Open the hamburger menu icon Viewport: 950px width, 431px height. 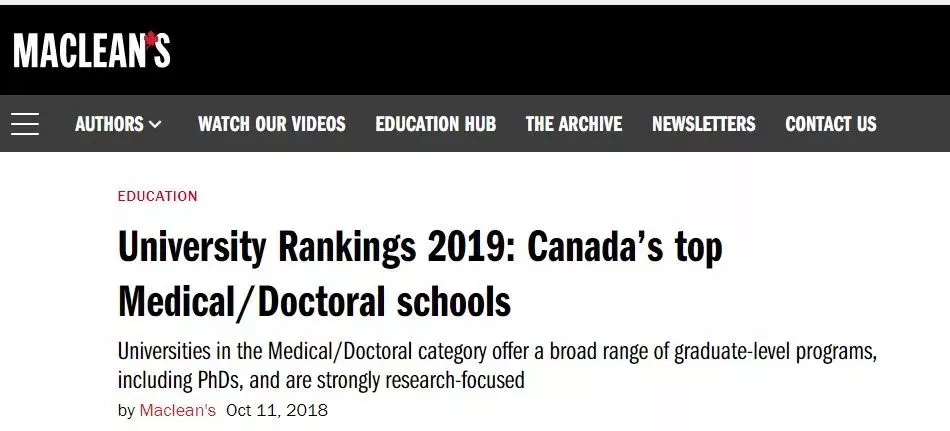click(25, 124)
